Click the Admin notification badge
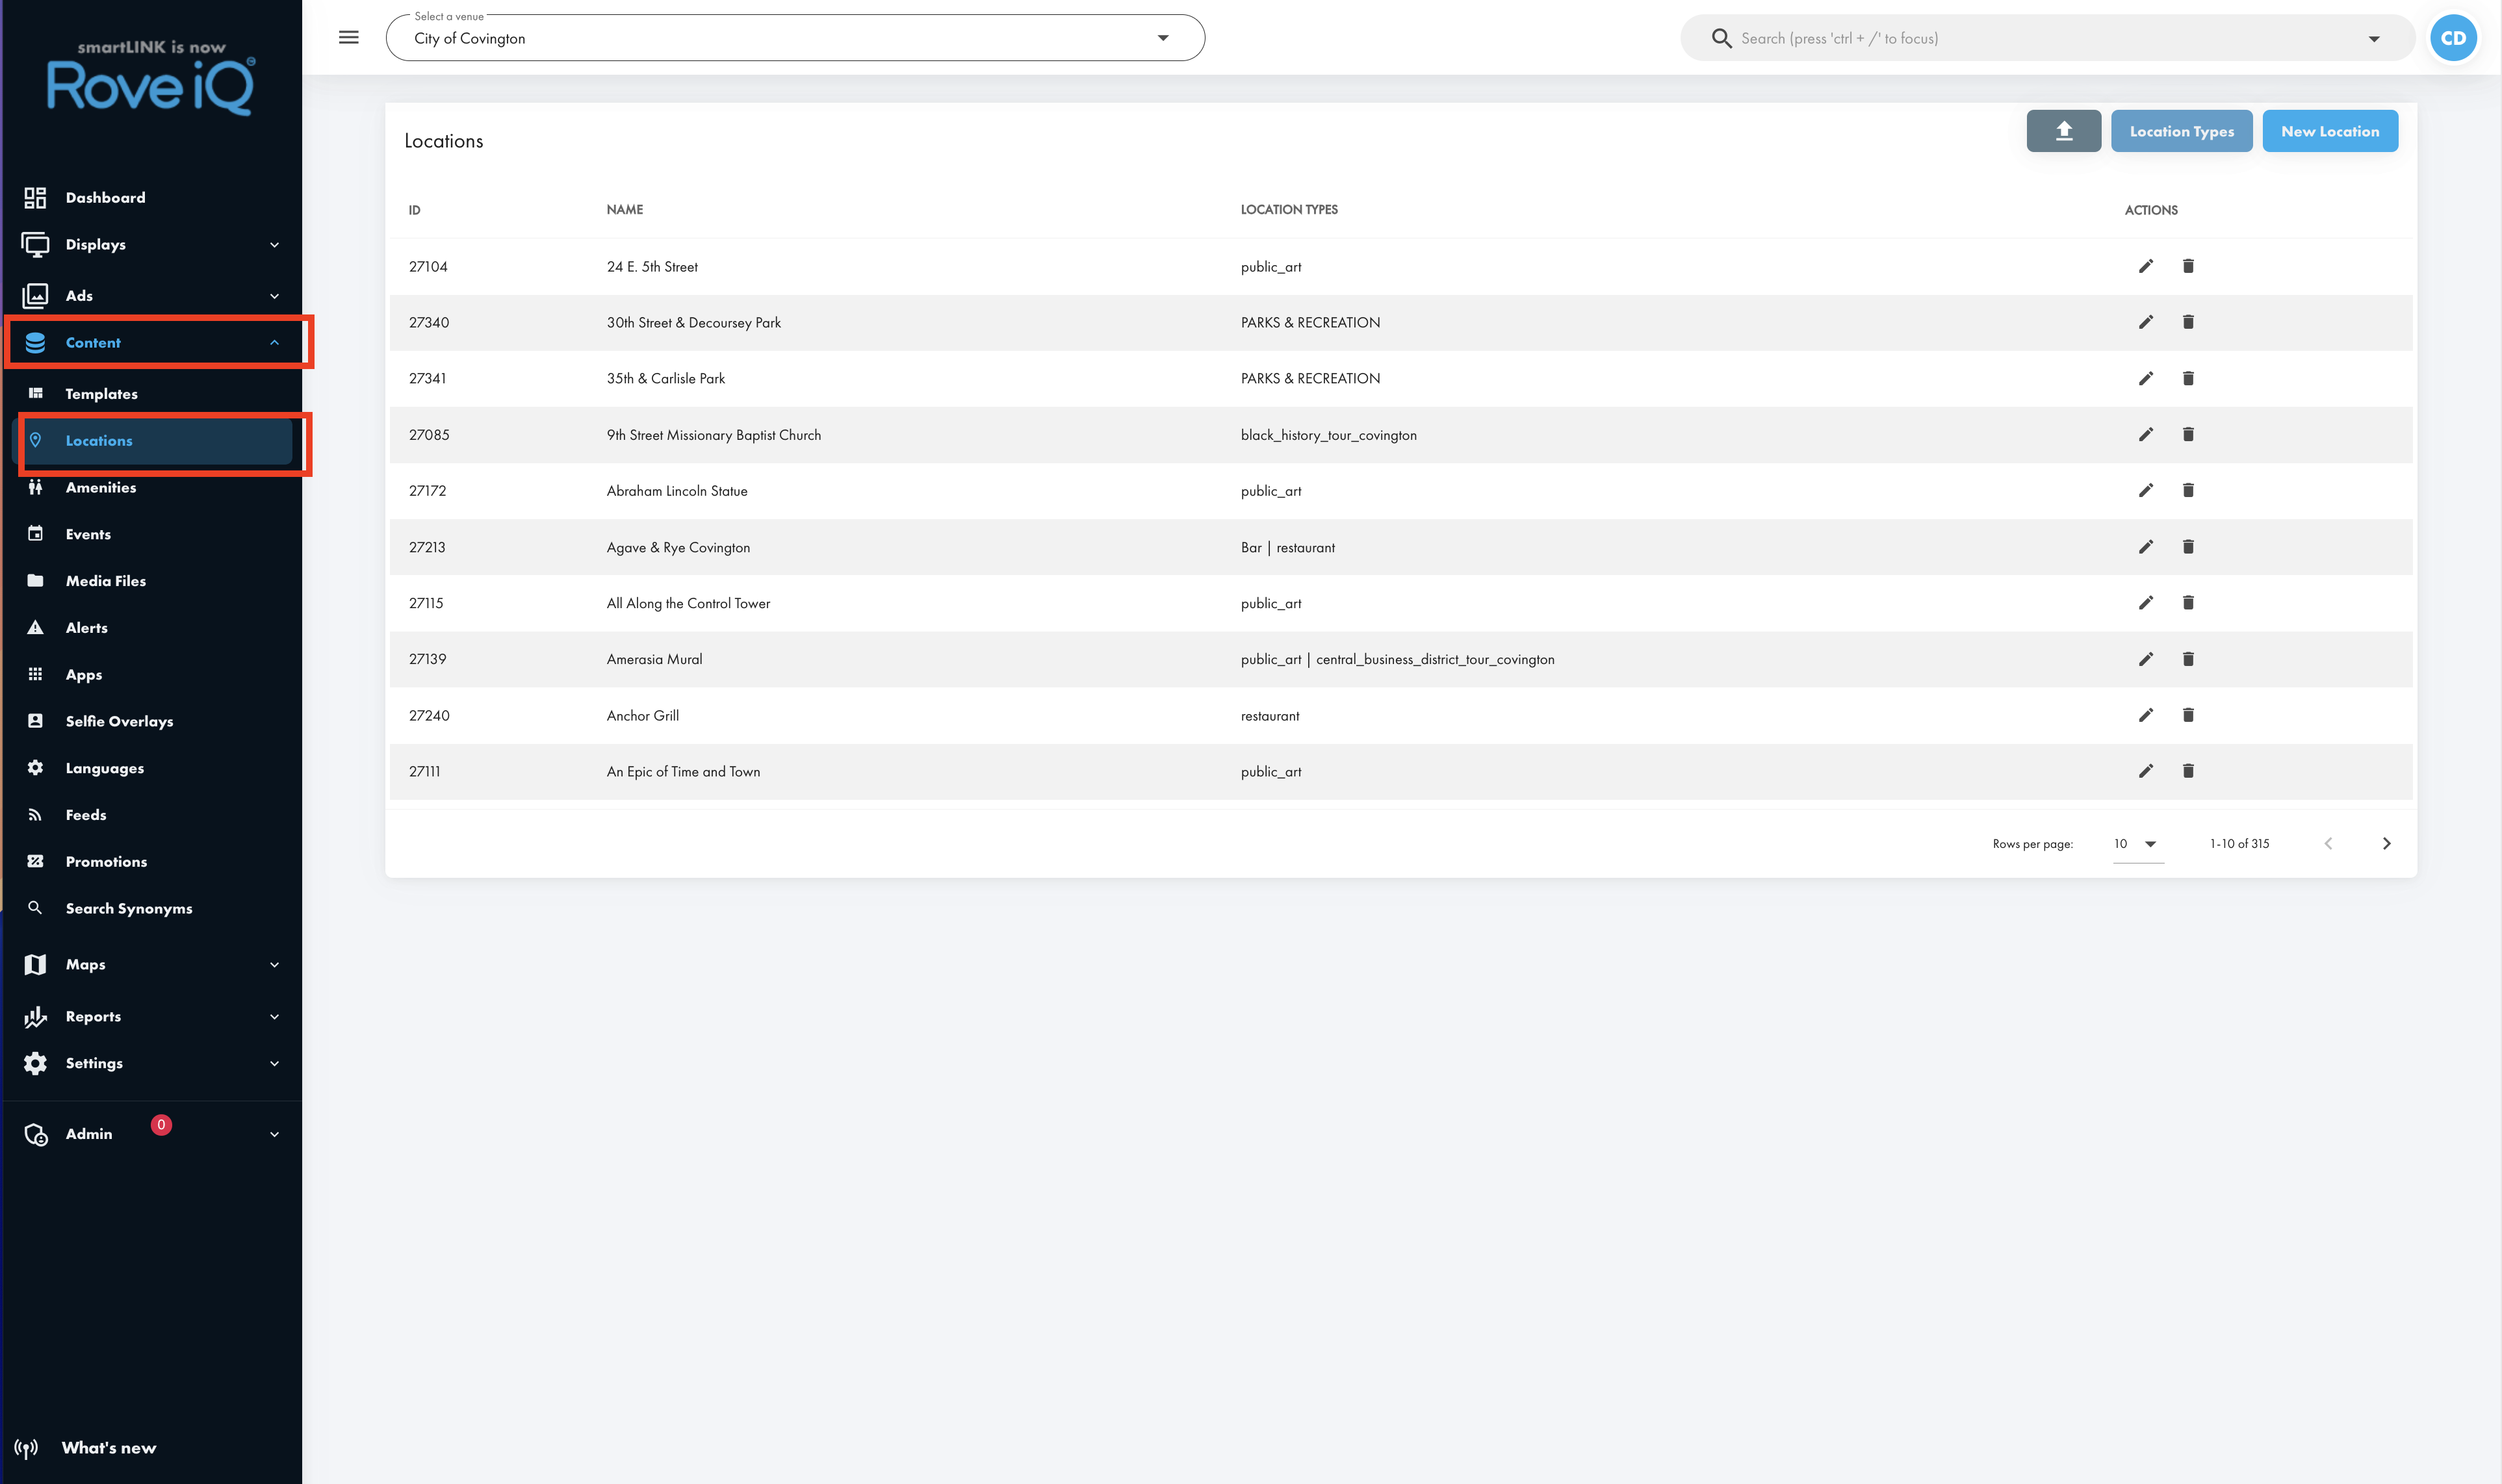 click(x=161, y=1125)
